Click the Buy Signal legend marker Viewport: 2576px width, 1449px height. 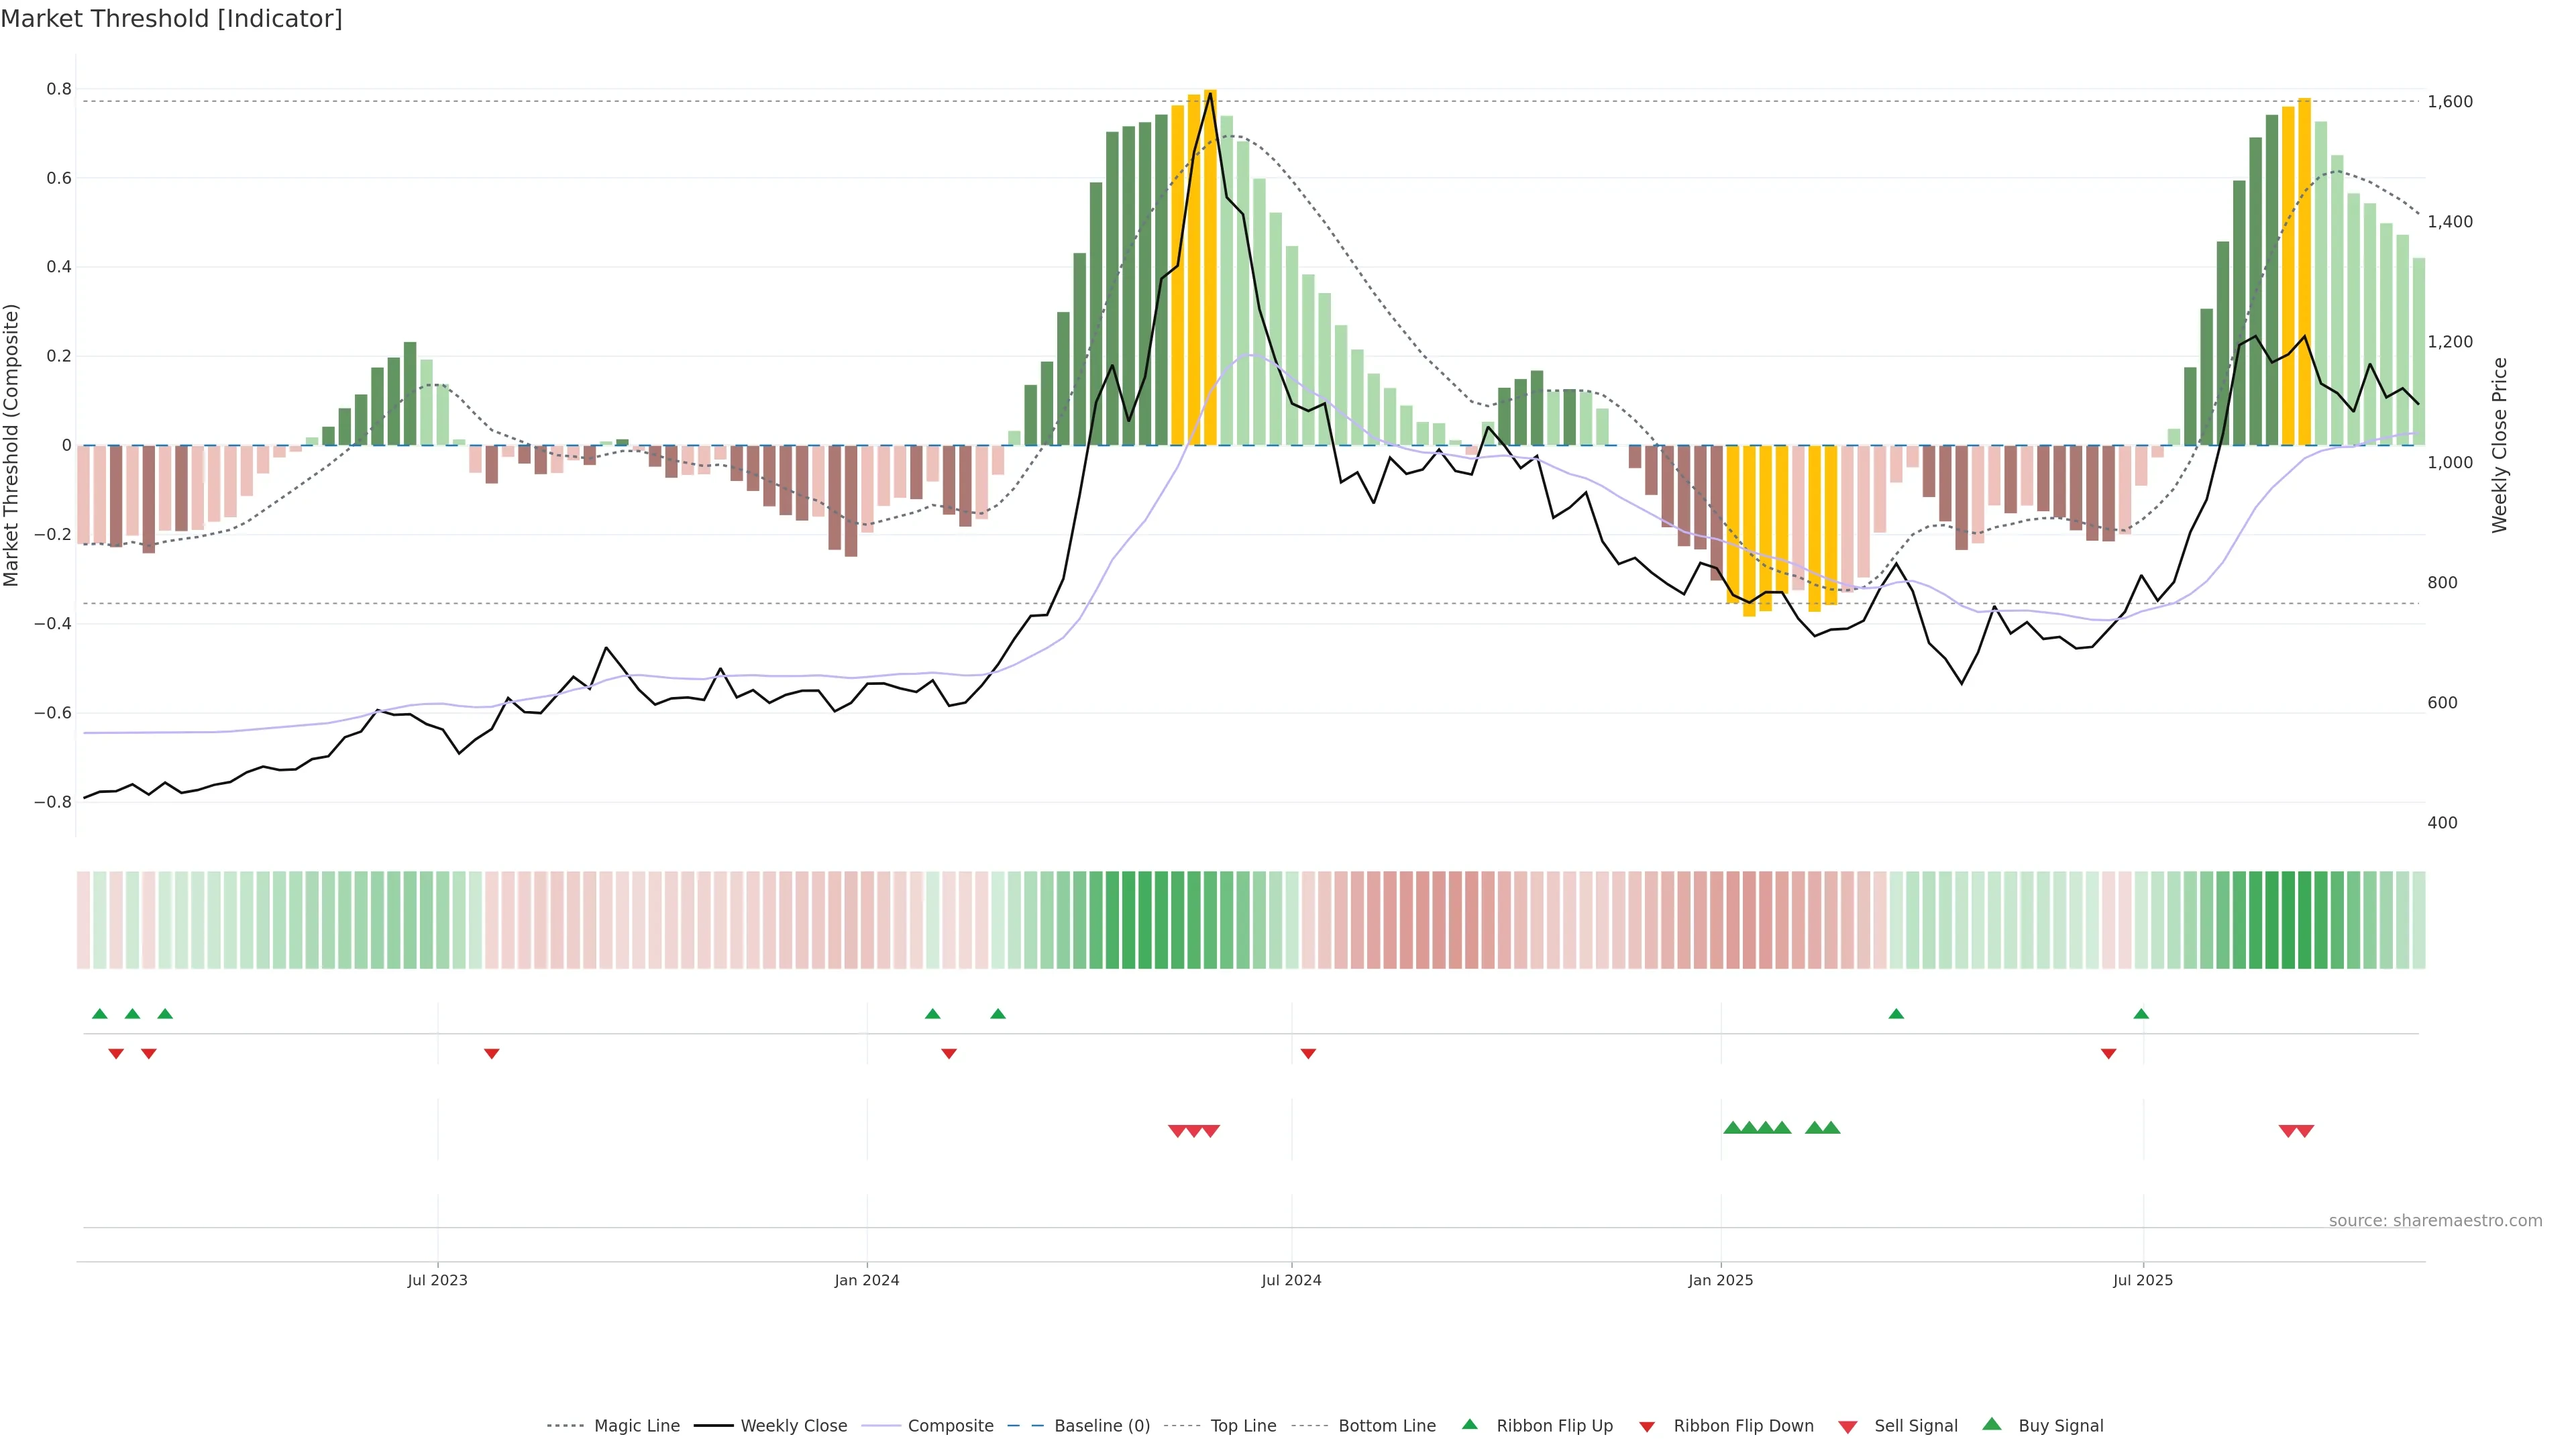pos(1991,1424)
